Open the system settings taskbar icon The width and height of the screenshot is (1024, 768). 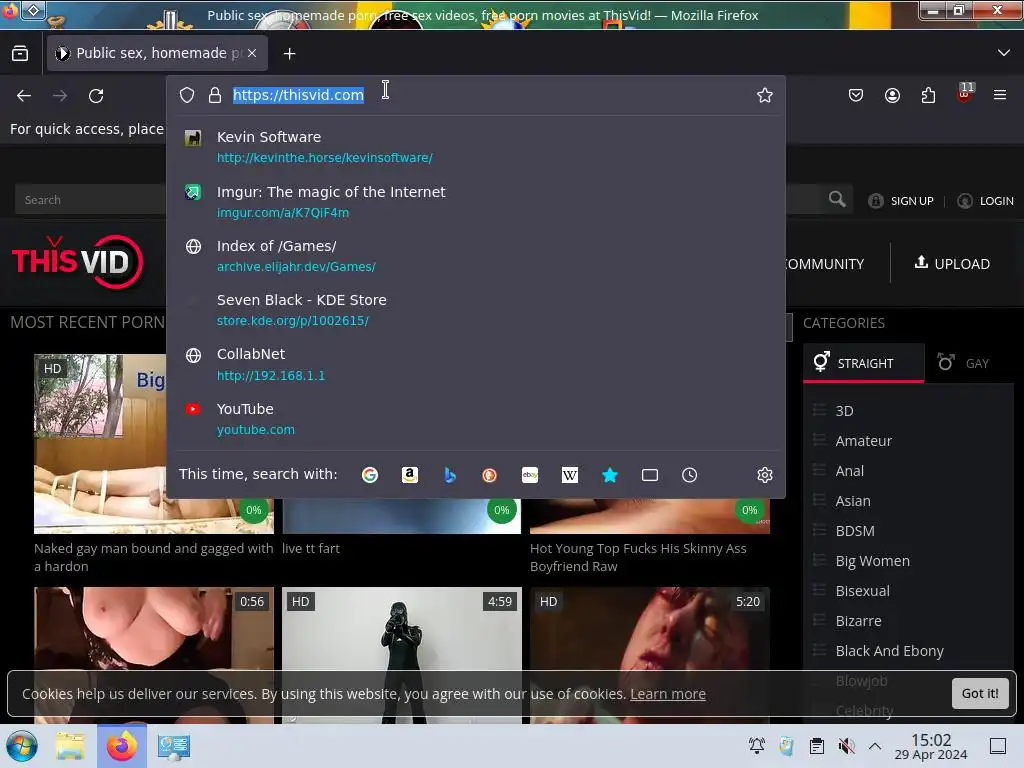click(x=174, y=746)
